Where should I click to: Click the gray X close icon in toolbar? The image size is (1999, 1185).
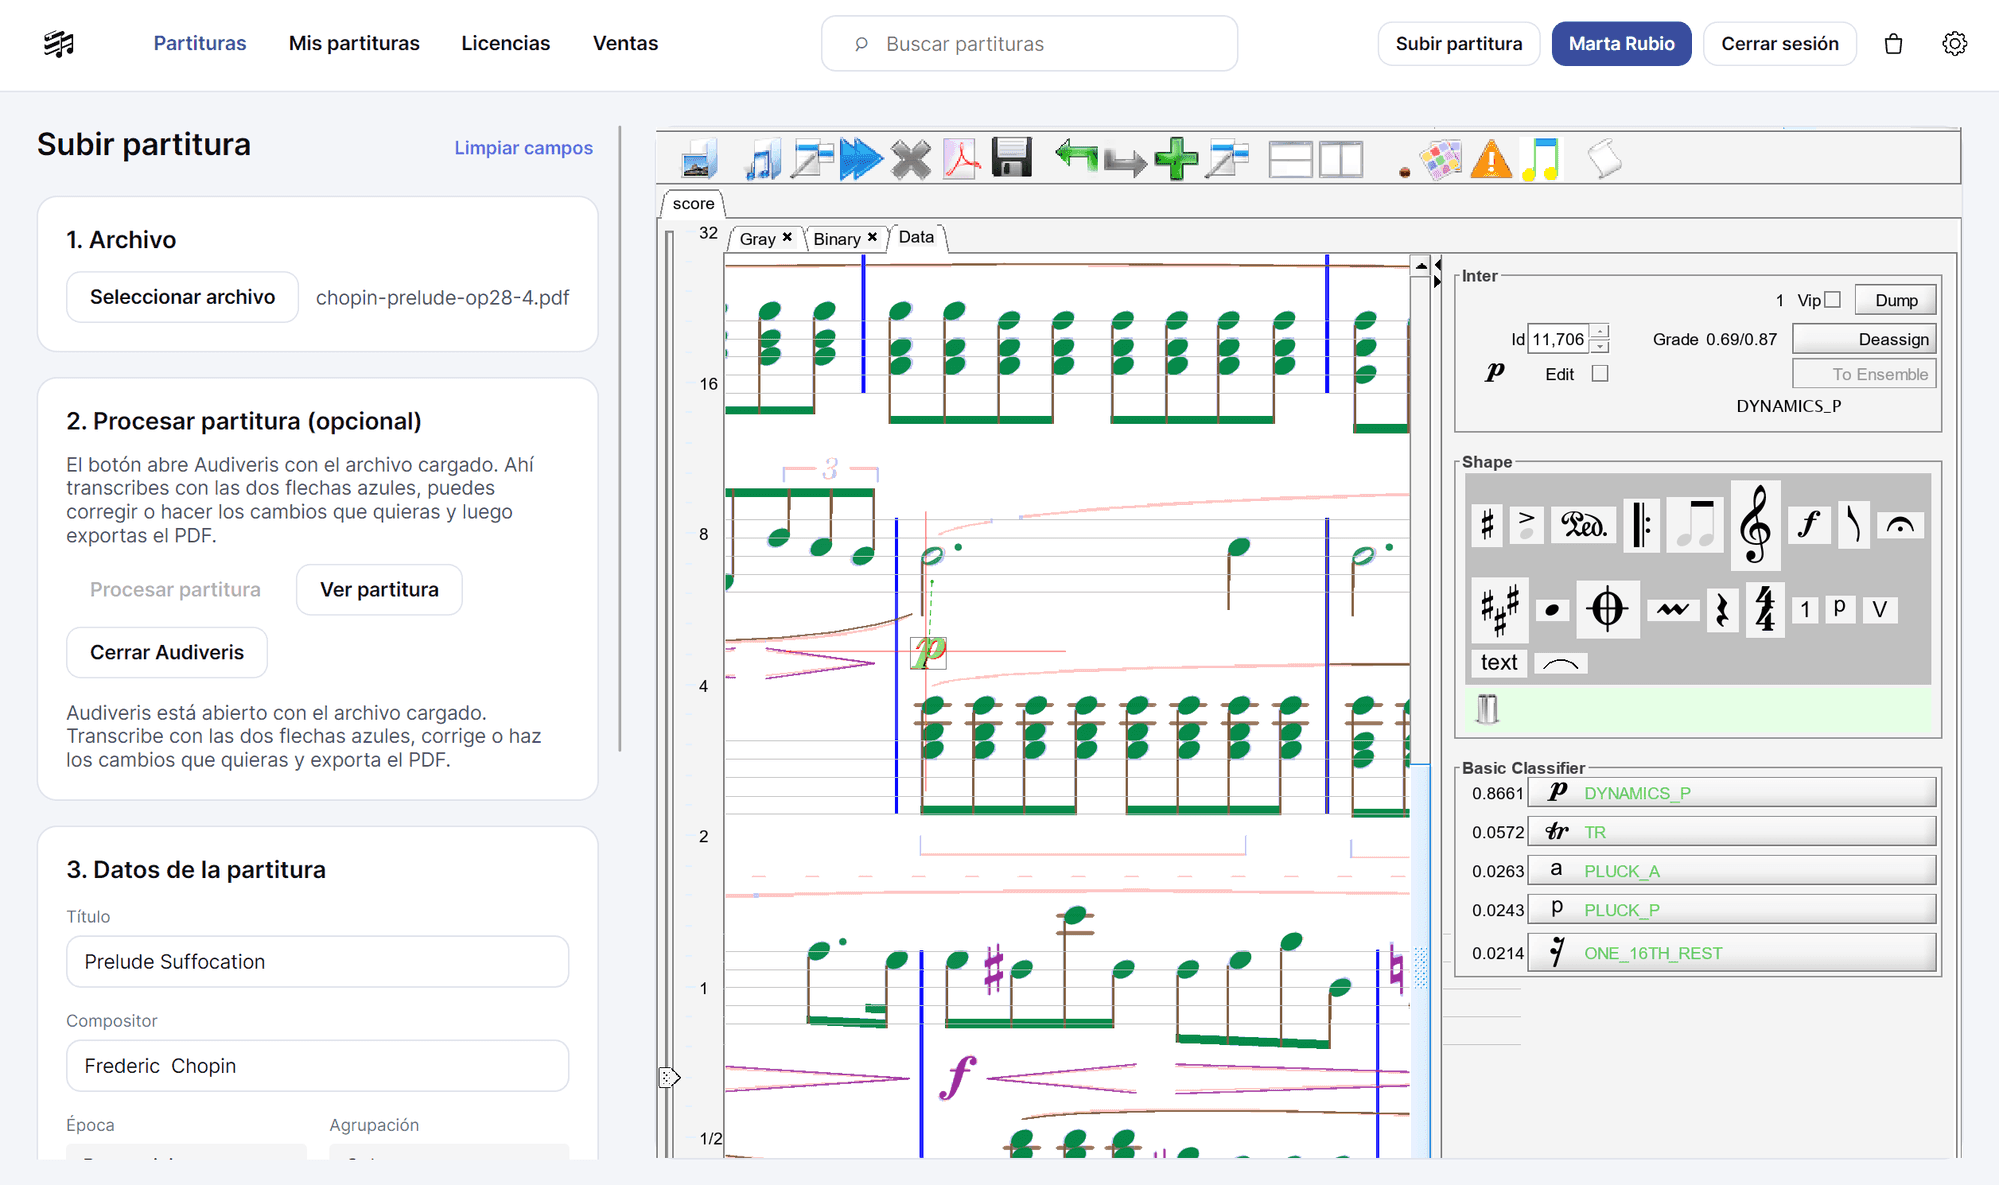[x=911, y=159]
